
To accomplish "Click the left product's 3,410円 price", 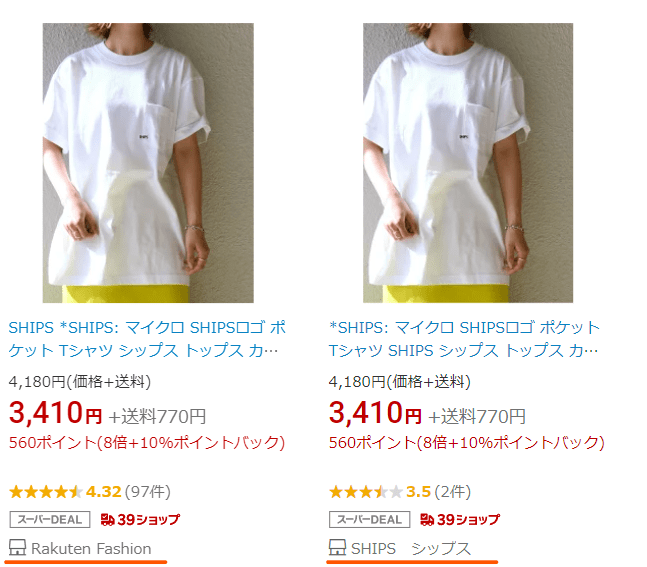I will click(x=55, y=413).
